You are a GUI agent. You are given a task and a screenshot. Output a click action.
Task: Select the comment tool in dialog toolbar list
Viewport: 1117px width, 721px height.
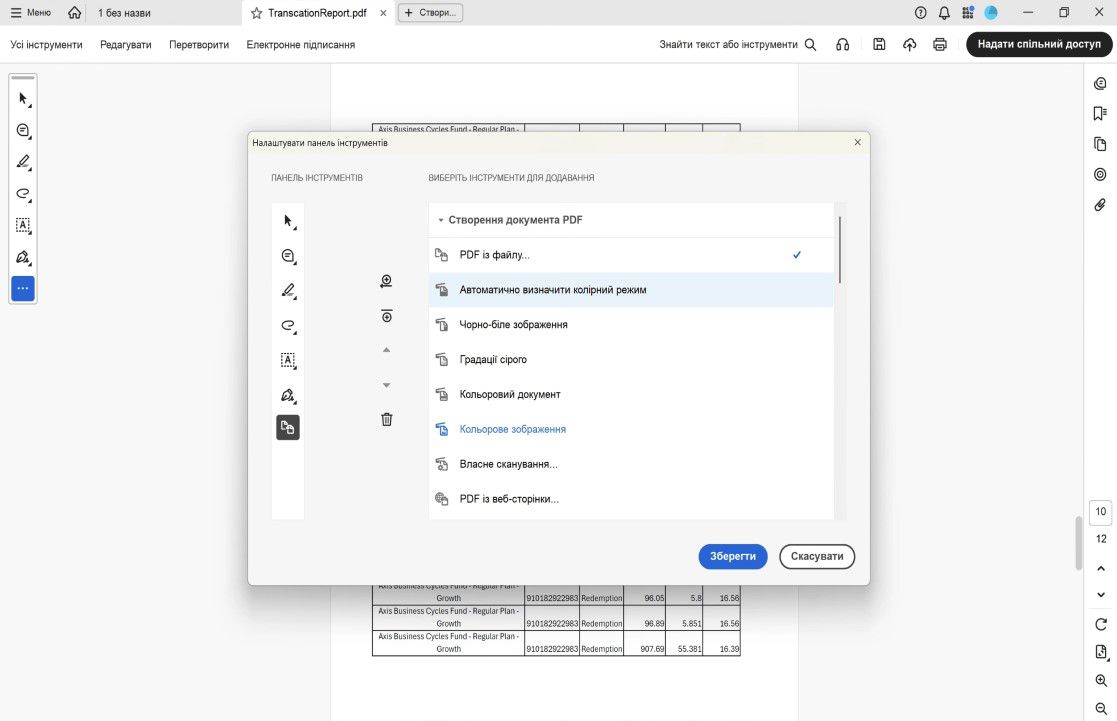pos(288,256)
